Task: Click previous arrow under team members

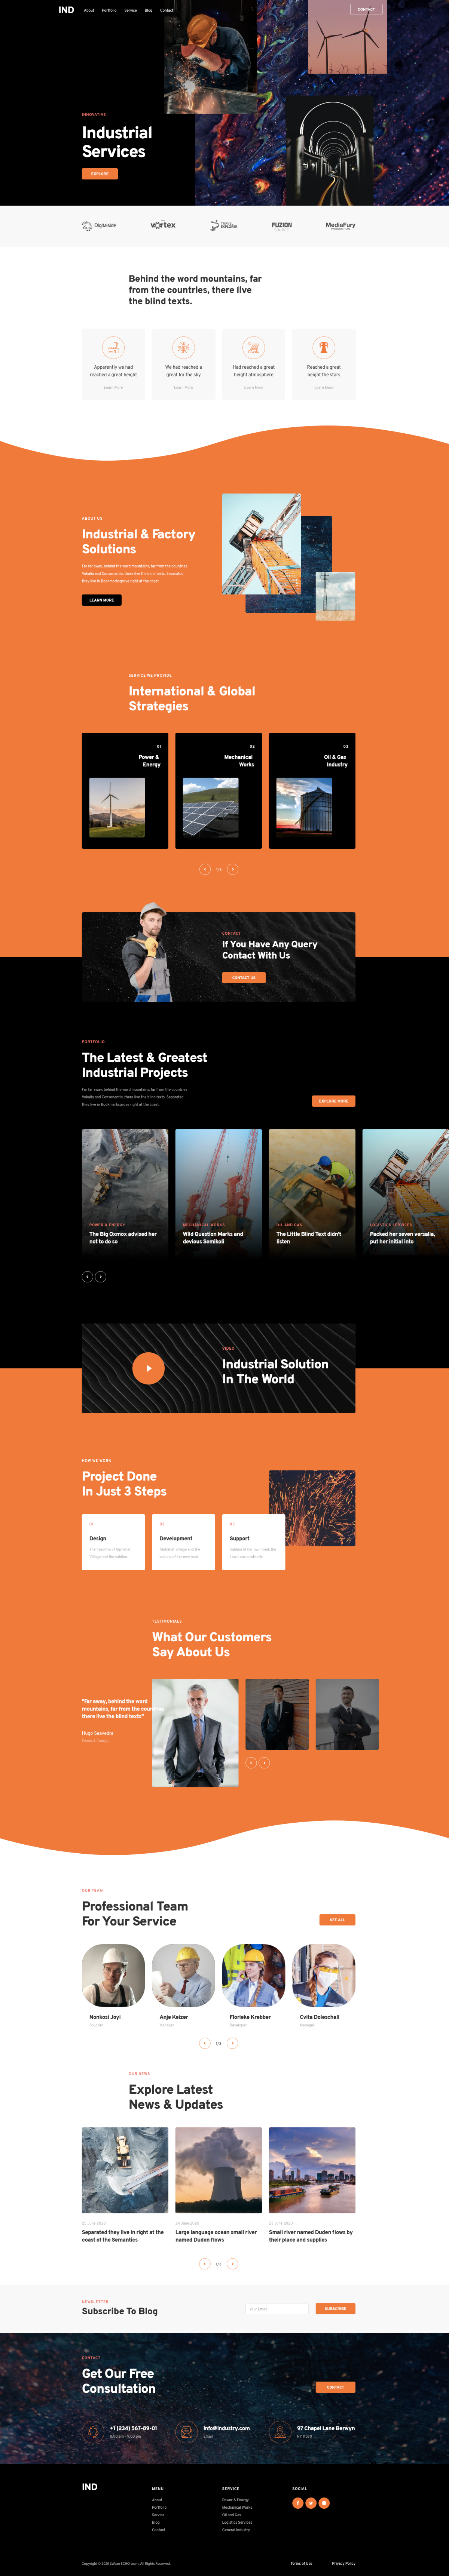Action: pyautogui.click(x=205, y=2043)
